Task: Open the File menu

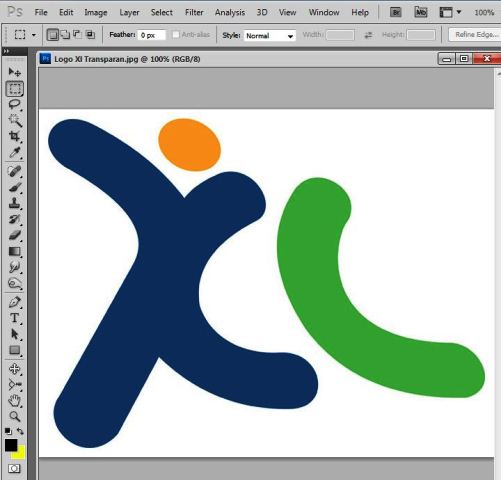Action: tap(41, 12)
